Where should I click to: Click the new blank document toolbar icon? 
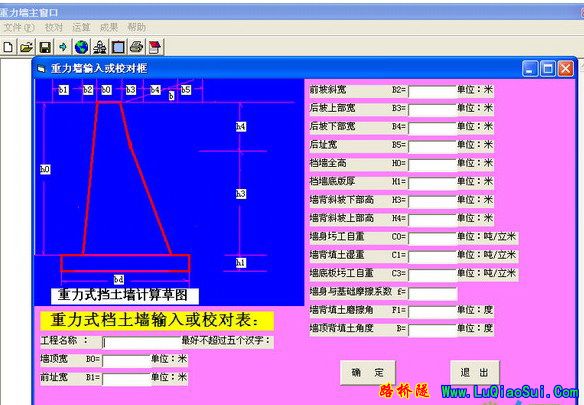(8, 47)
